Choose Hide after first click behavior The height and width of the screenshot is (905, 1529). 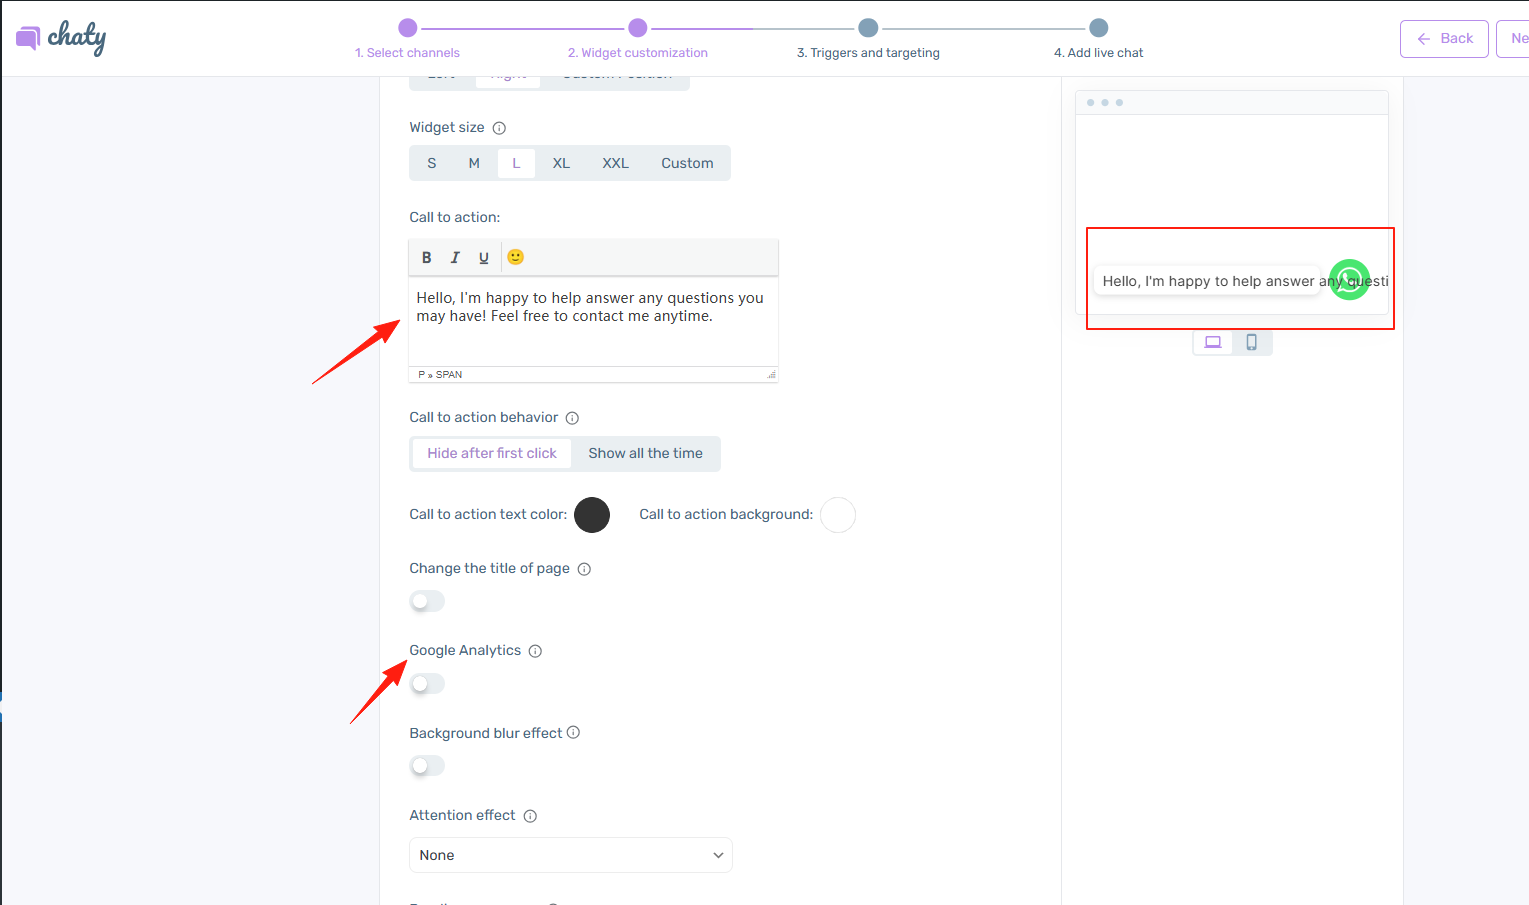coord(492,453)
